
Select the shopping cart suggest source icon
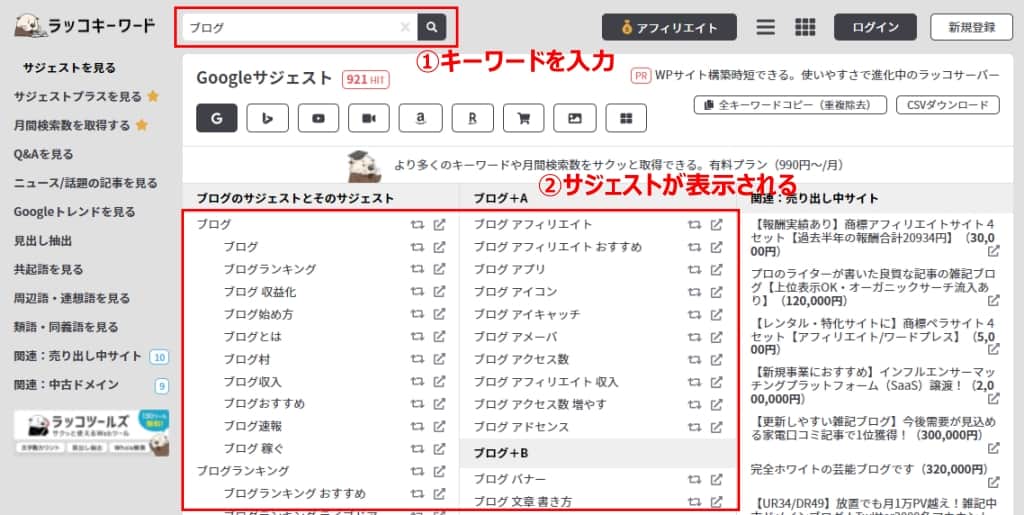[x=523, y=118]
